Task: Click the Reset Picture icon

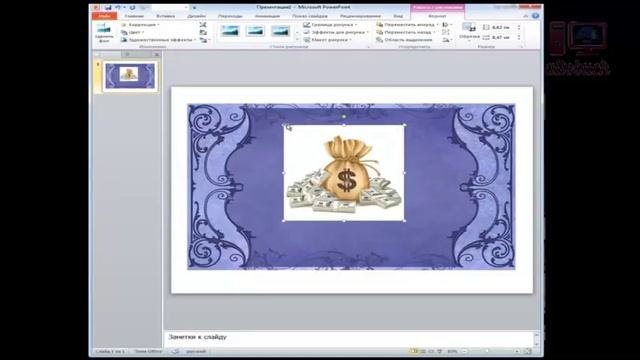Action: [204, 40]
